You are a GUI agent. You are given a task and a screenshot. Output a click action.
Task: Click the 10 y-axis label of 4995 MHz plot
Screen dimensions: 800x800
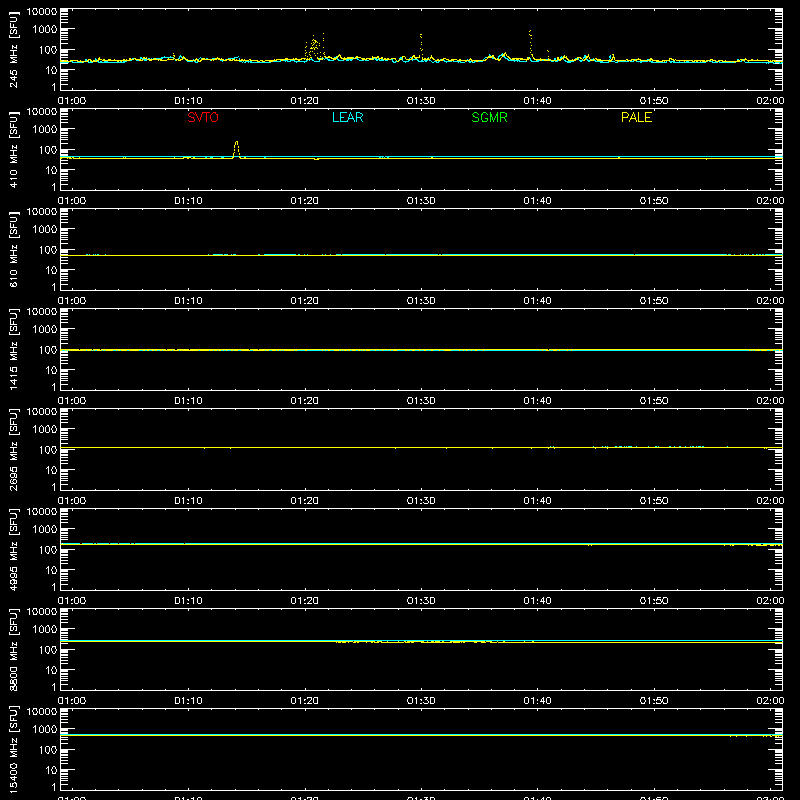click(x=51, y=570)
